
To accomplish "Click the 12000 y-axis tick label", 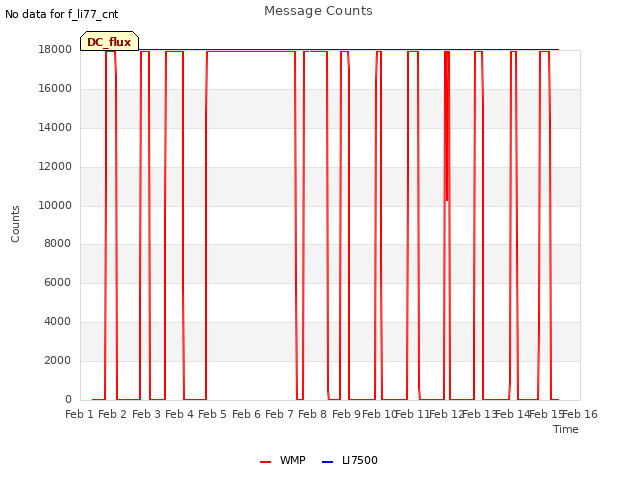I will coord(55,167).
